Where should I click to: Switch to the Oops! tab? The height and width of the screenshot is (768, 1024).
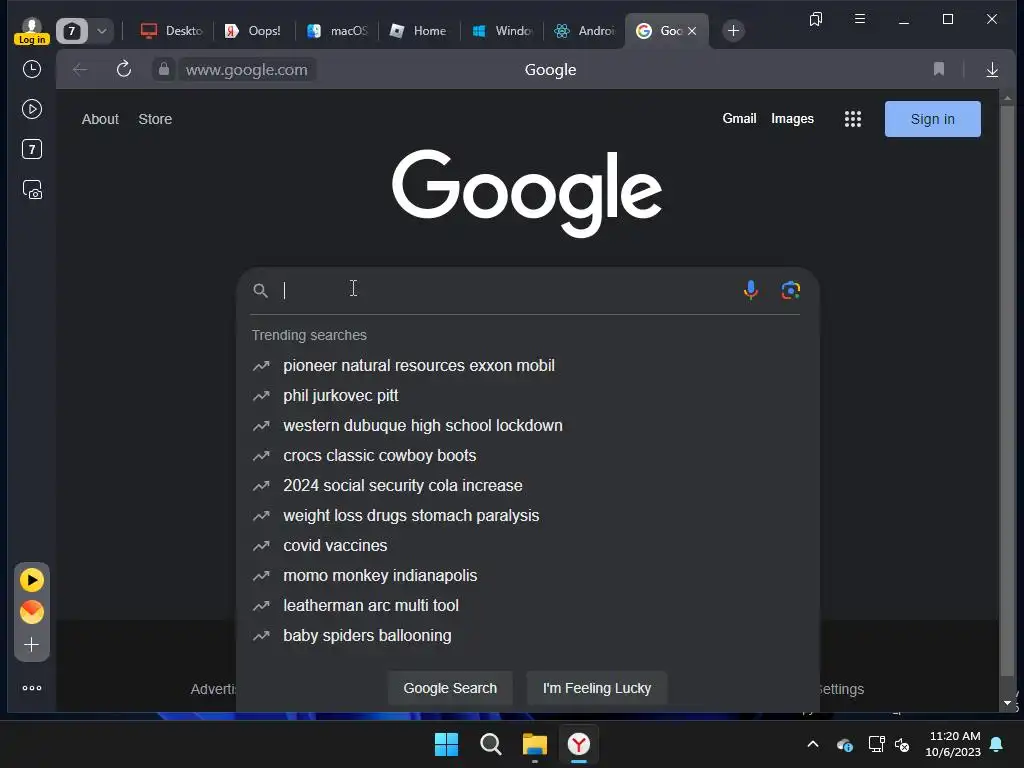click(253, 31)
